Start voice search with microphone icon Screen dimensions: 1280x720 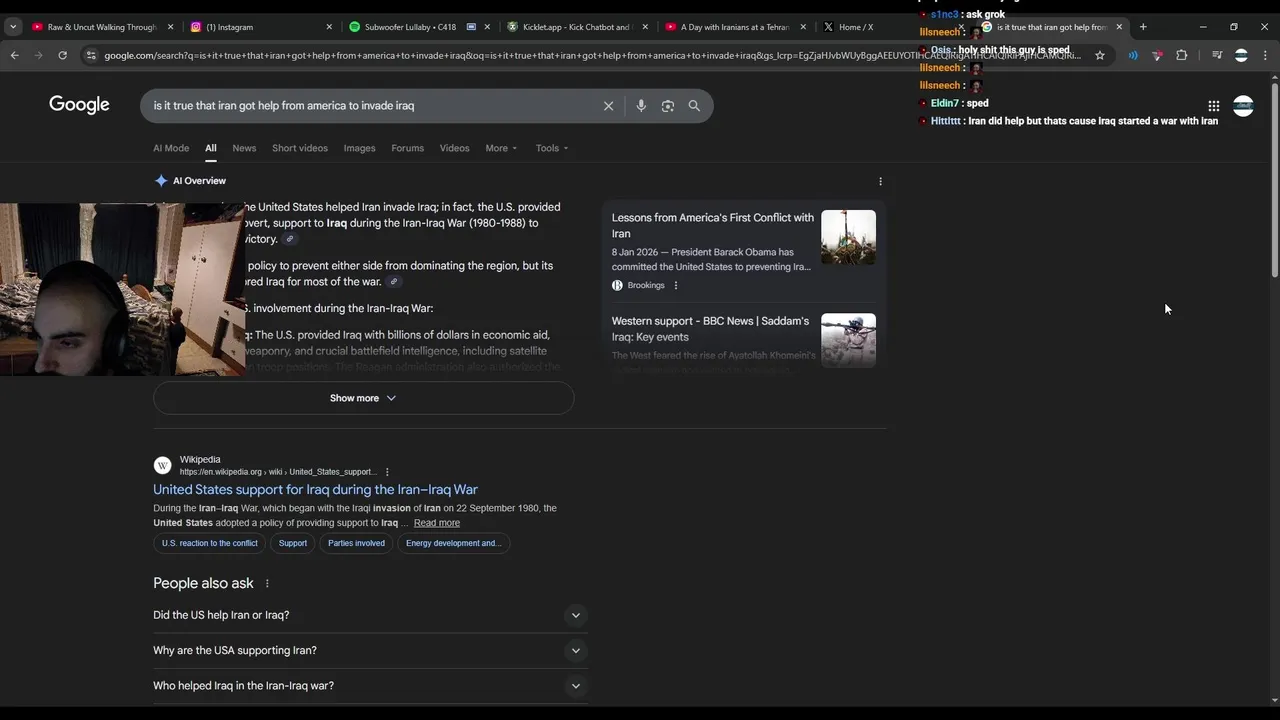(x=641, y=106)
